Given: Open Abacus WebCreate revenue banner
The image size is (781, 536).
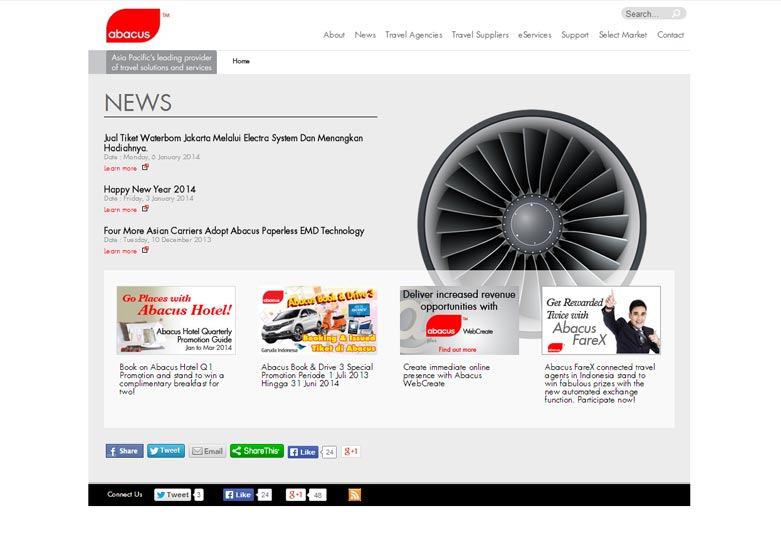Looking at the screenshot, I should click(x=459, y=320).
